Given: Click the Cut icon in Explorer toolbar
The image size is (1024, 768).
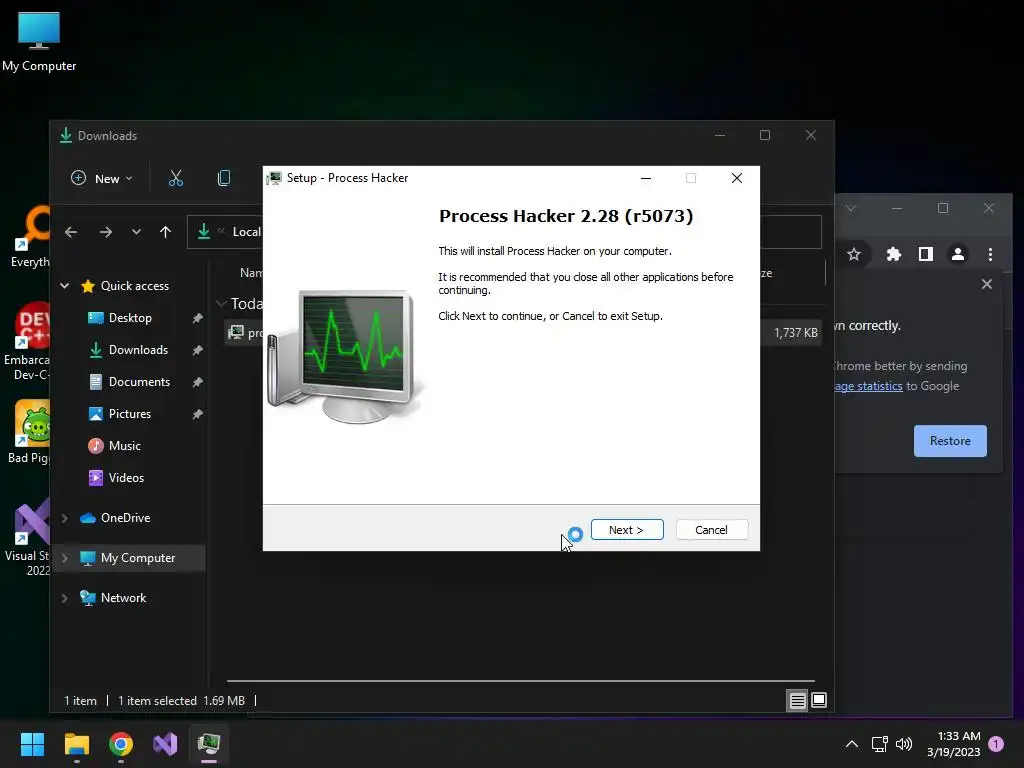Looking at the screenshot, I should pyautogui.click(x=176, y=178).
